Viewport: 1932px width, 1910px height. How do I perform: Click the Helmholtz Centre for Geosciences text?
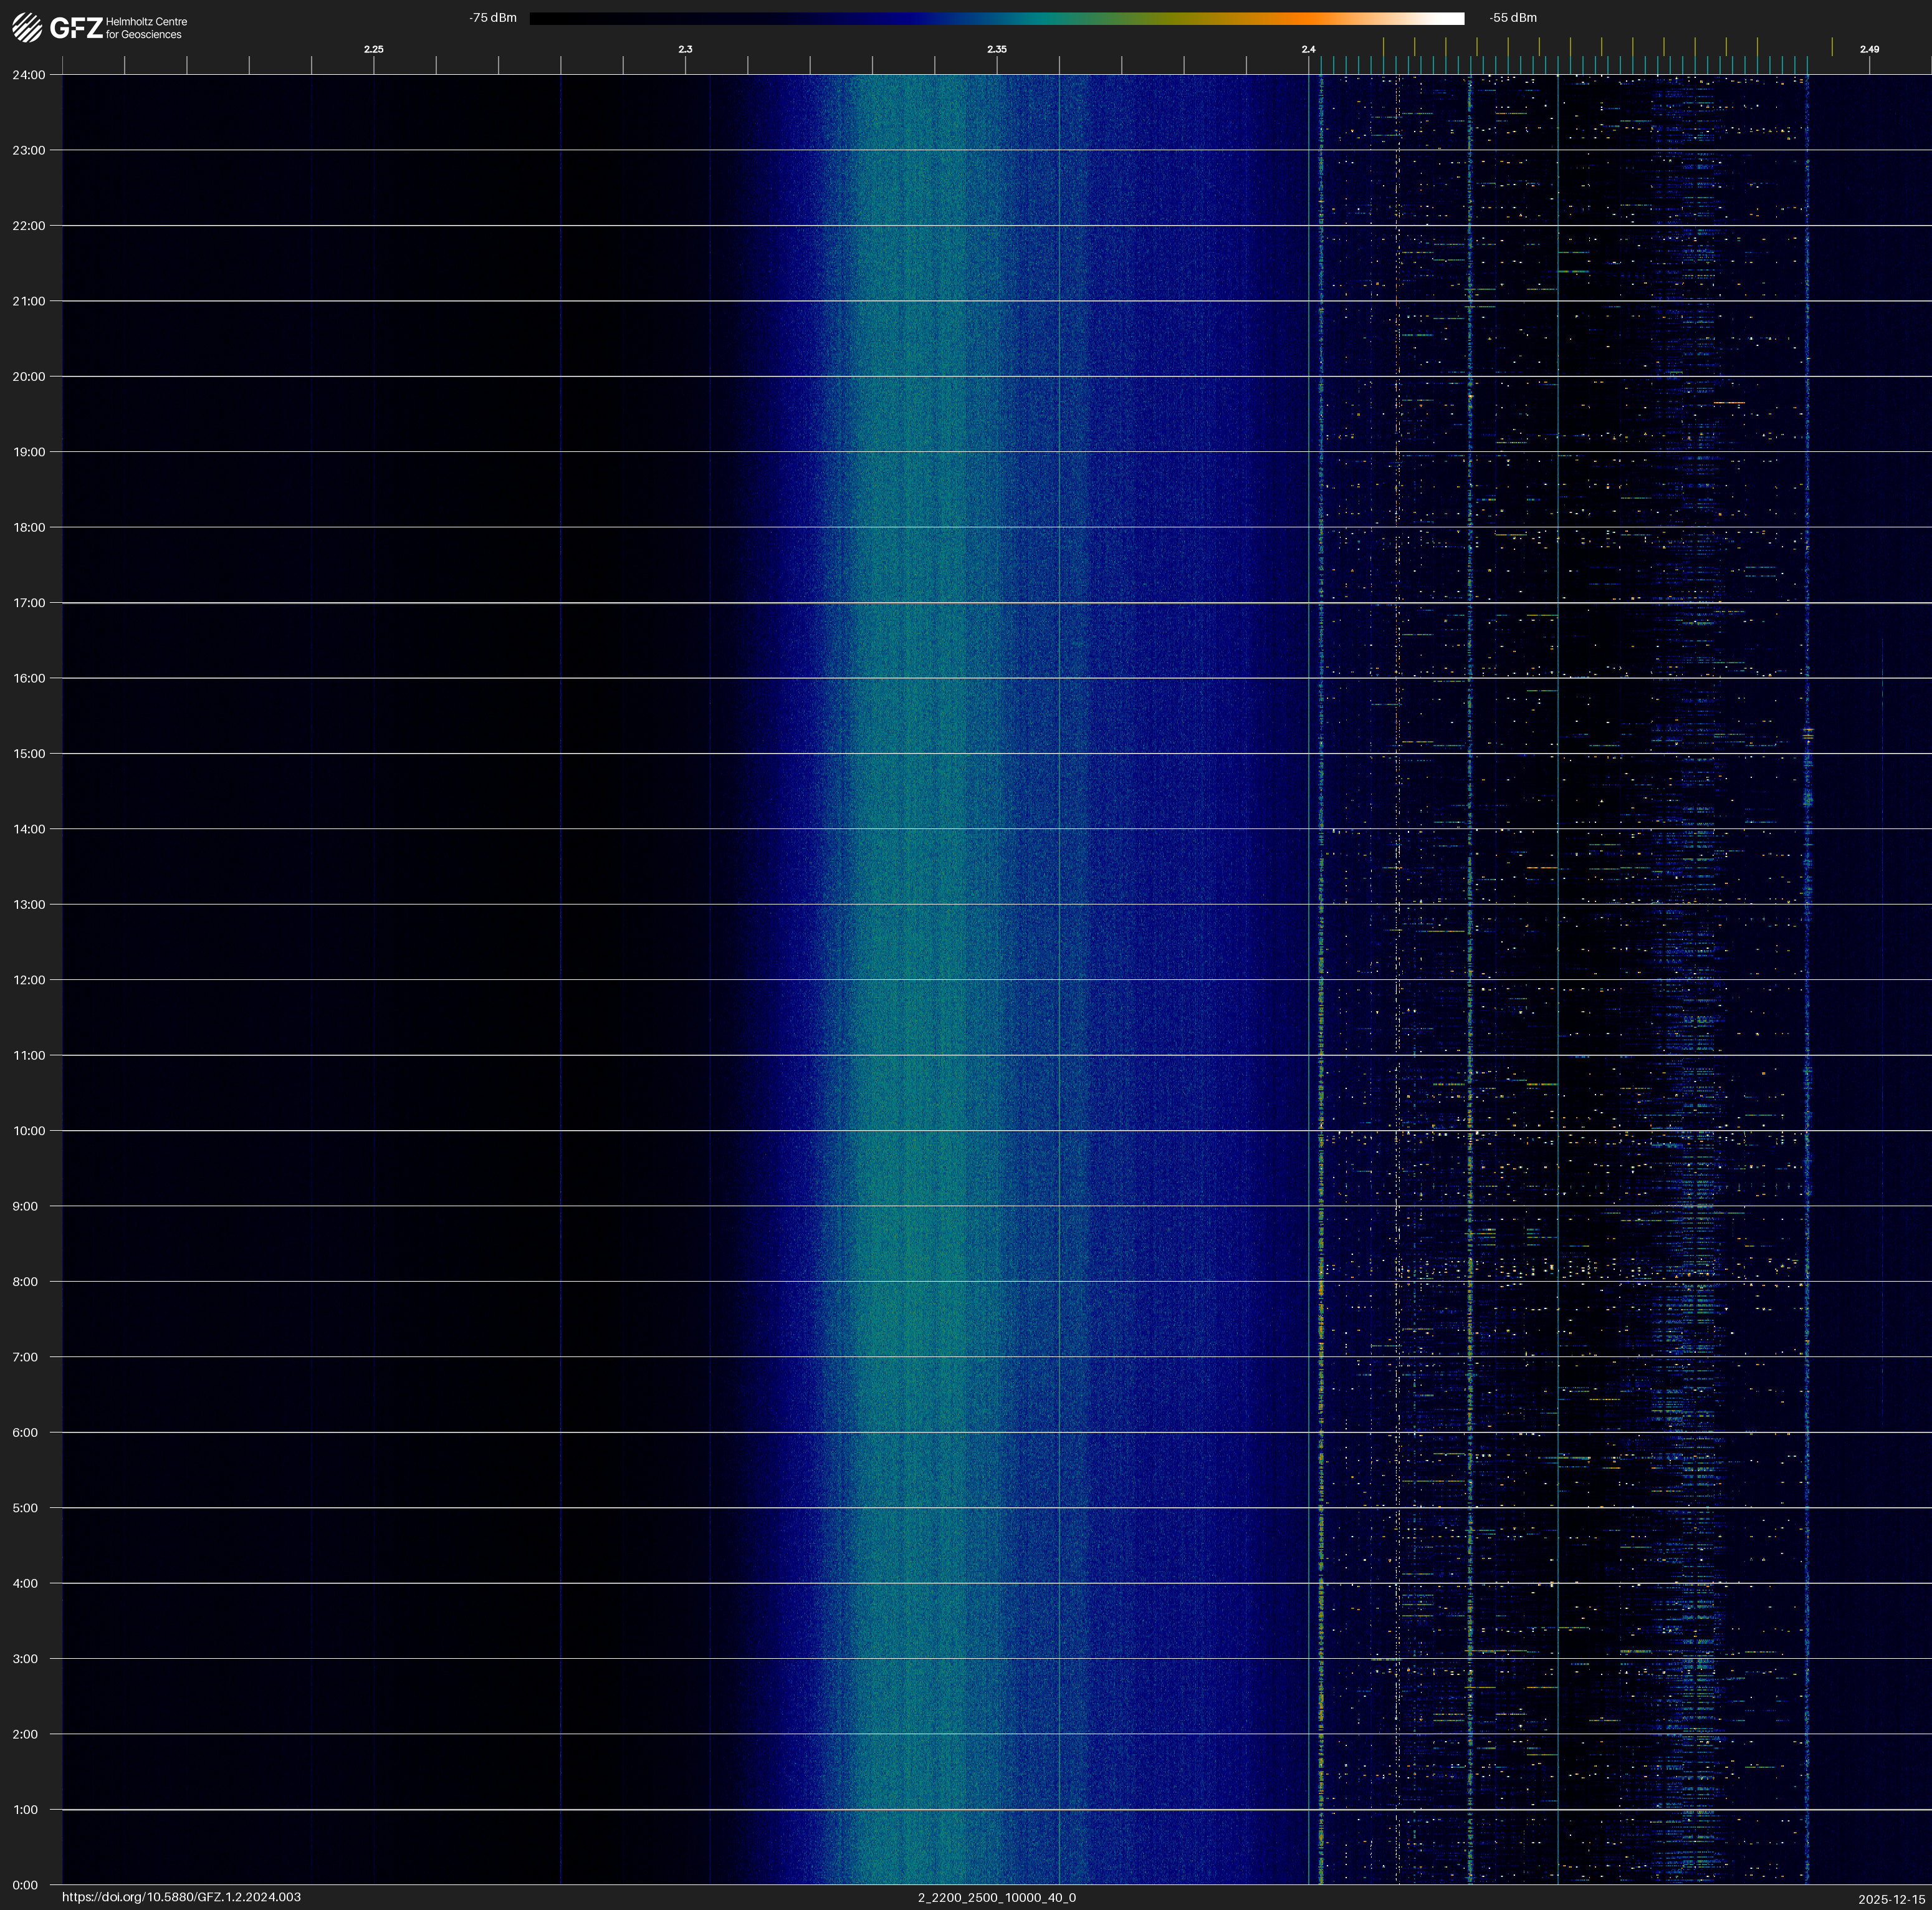point(146,28)
